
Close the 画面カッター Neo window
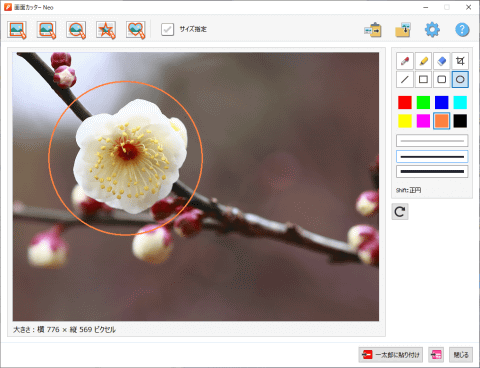click(x=468, y=7)
